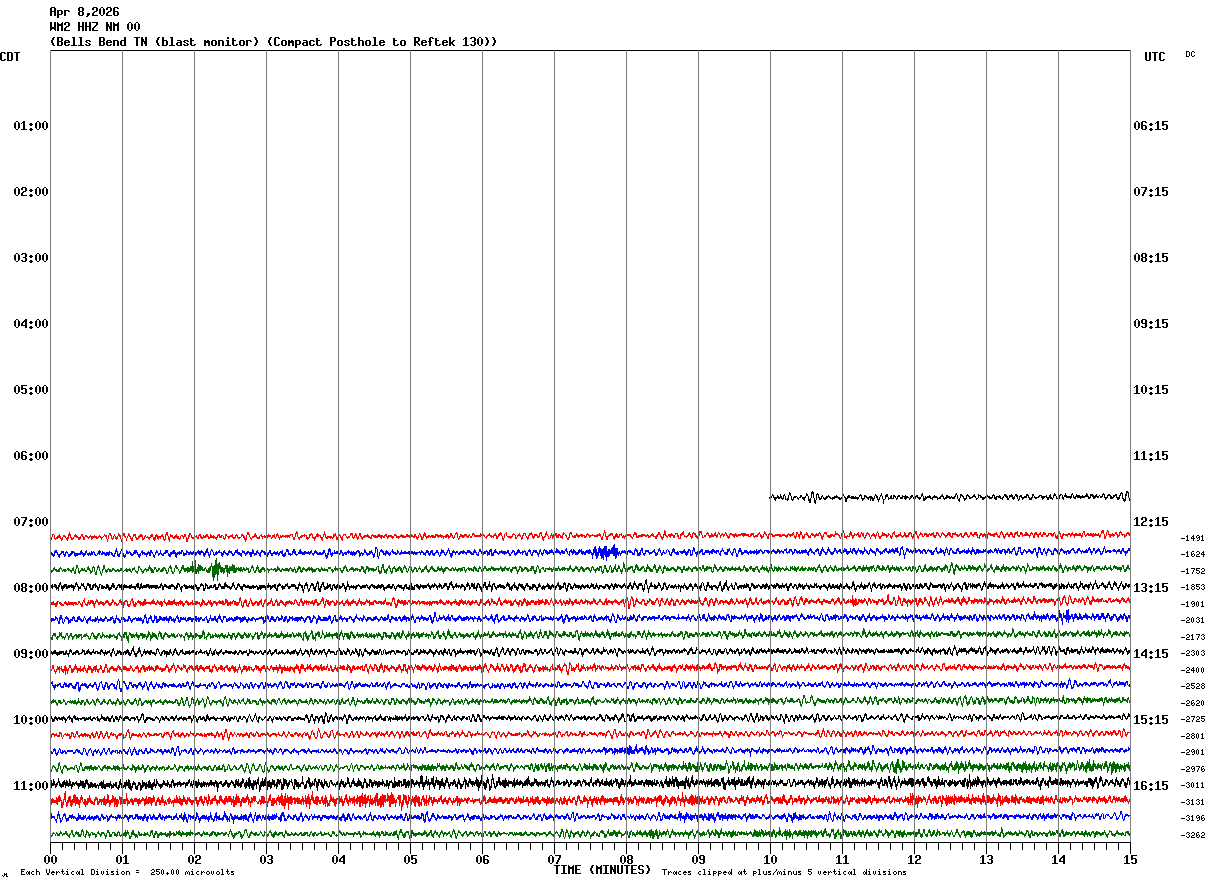Click the 02:00 CDT time label
The width and height of the screenshot is (1210, 886).
coord(31,192)
